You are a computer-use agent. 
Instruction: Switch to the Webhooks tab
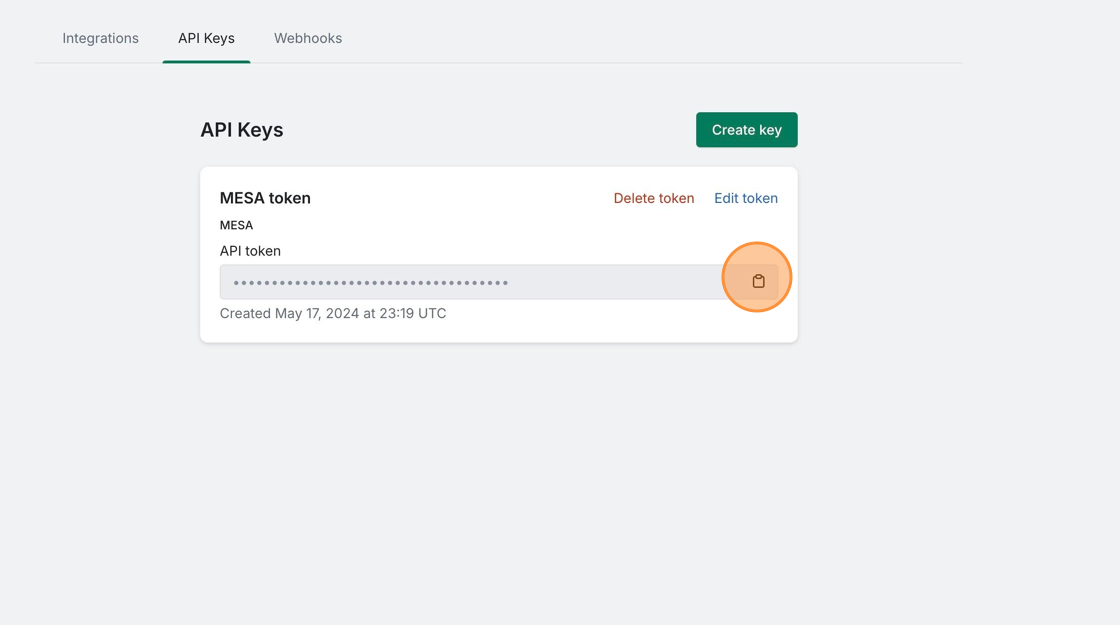tap(308, 38)
